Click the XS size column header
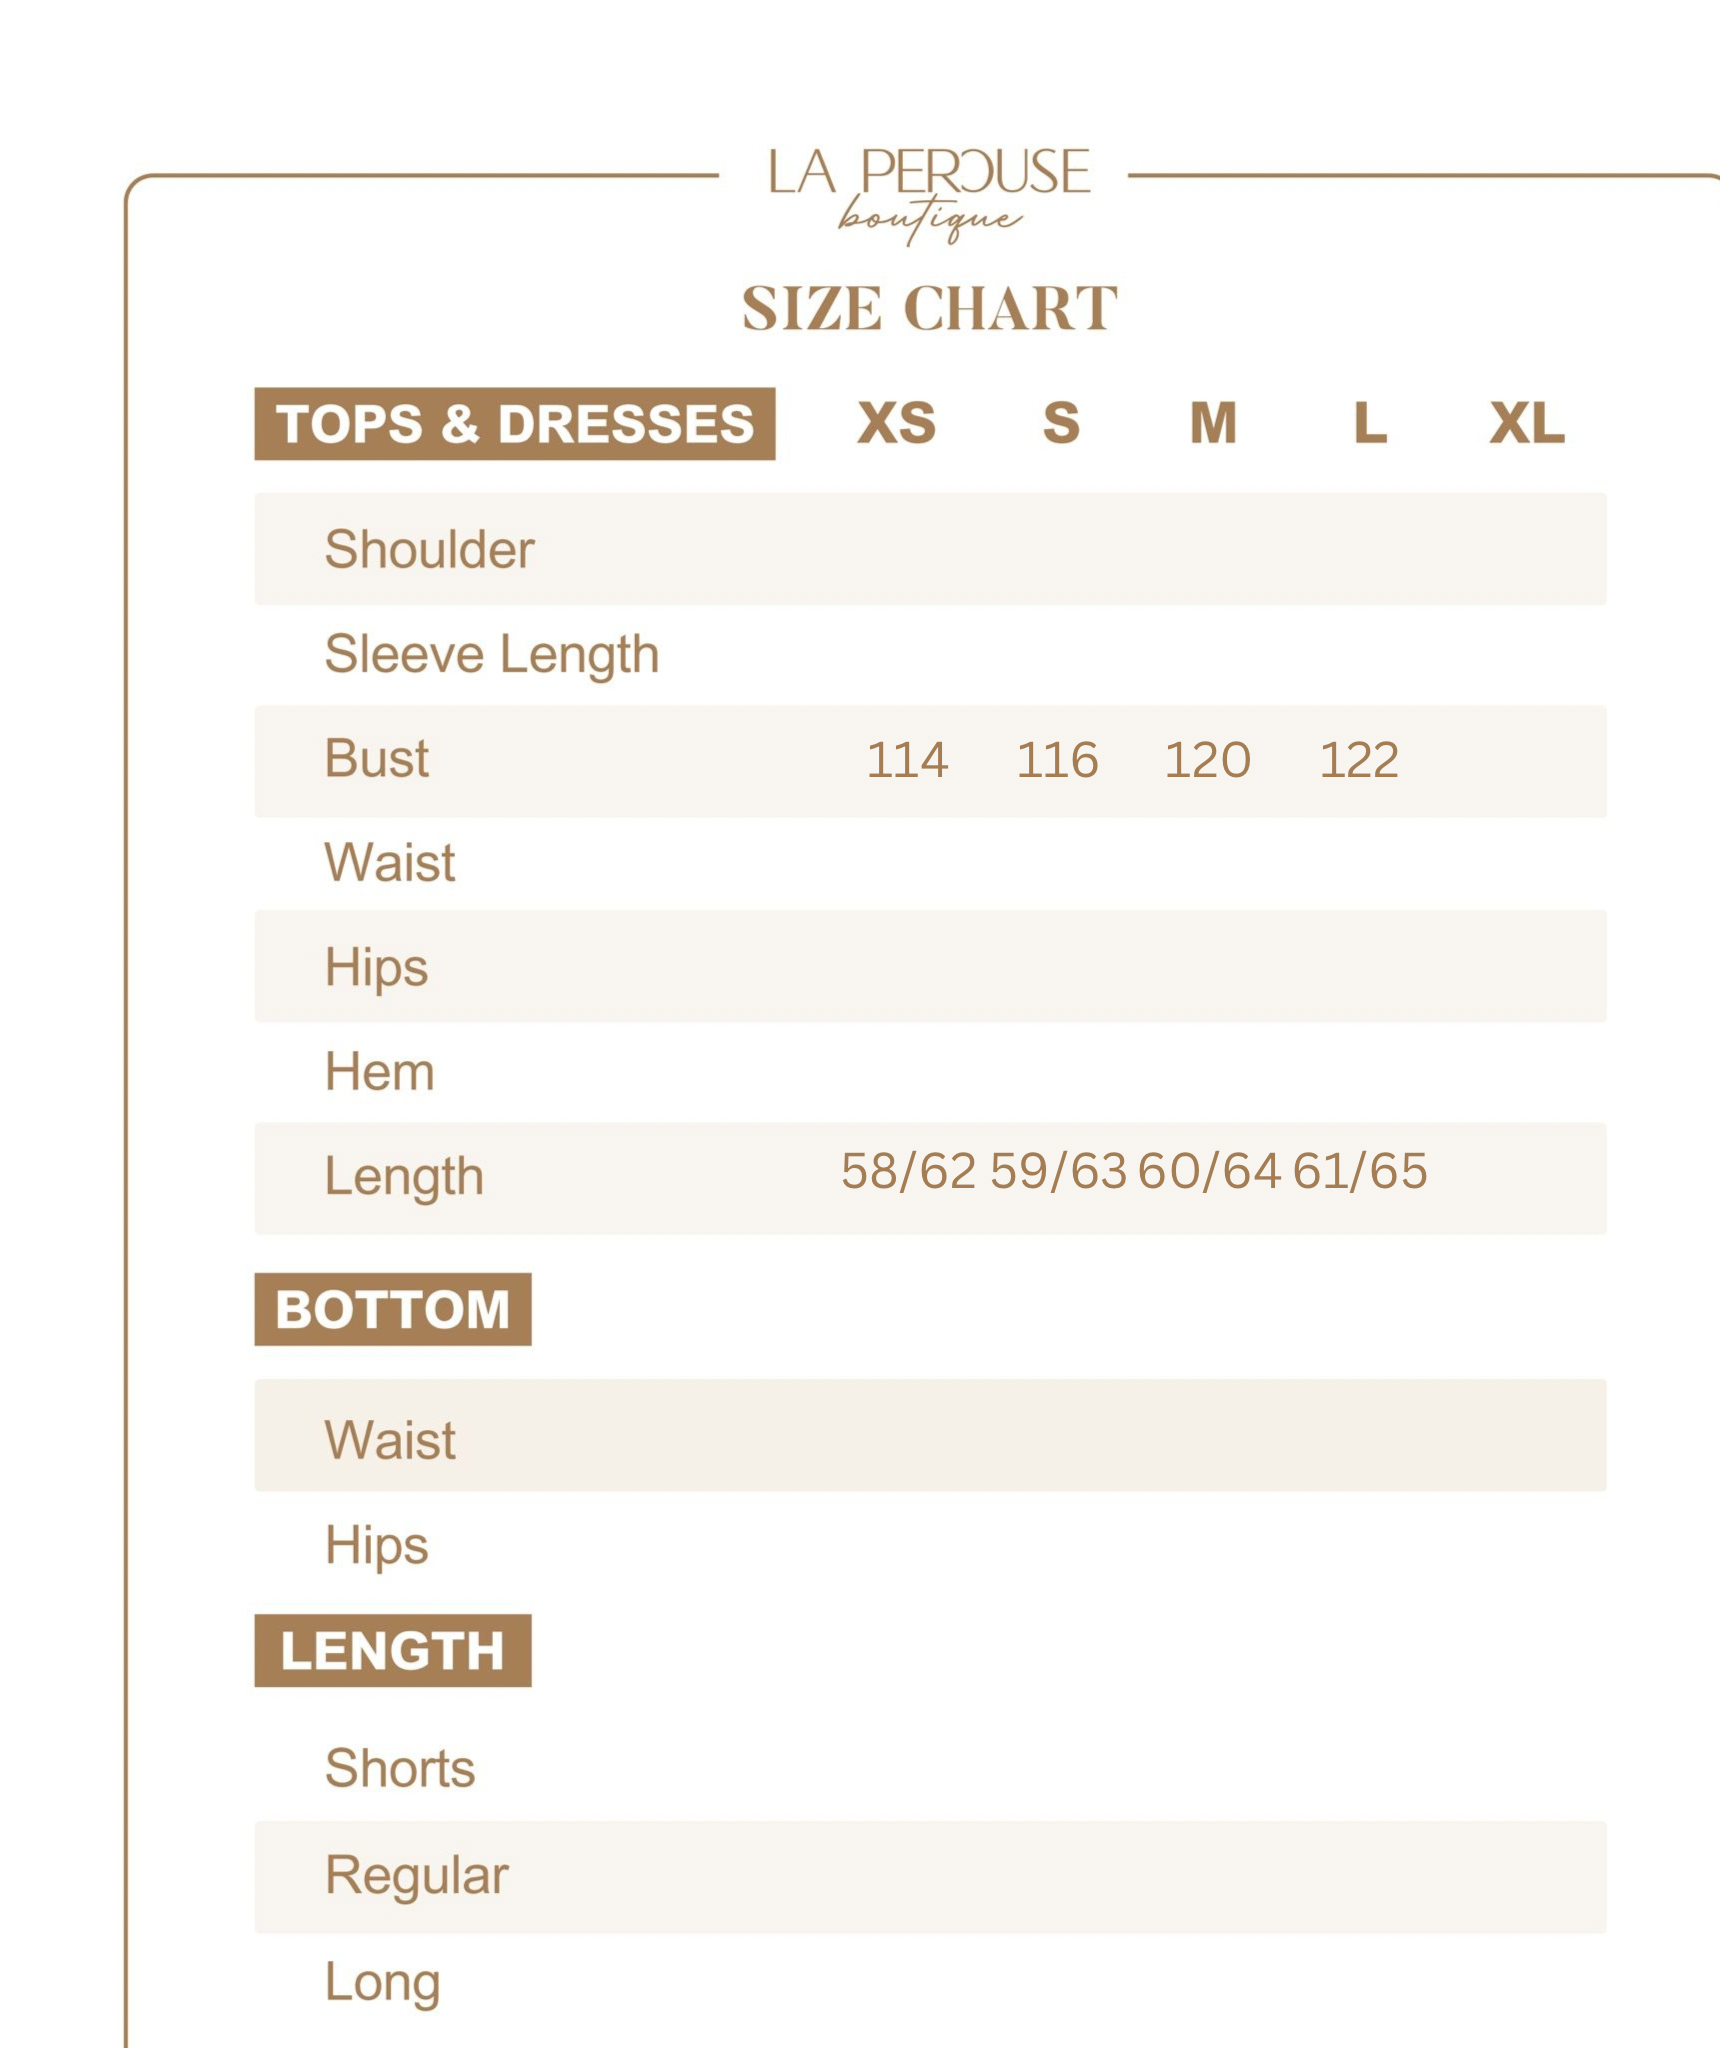This screenshot has height=2048, width=1720. (896, 423)
